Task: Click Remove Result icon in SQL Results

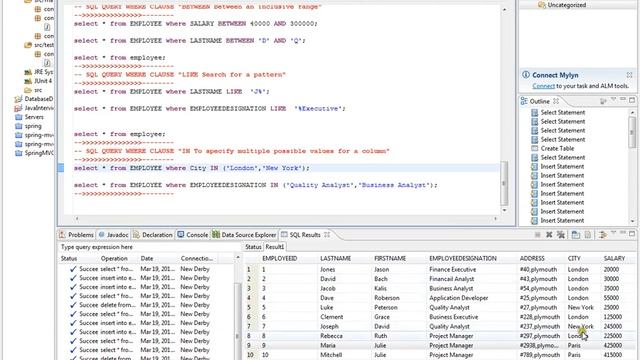Action: tap(549, 235)
